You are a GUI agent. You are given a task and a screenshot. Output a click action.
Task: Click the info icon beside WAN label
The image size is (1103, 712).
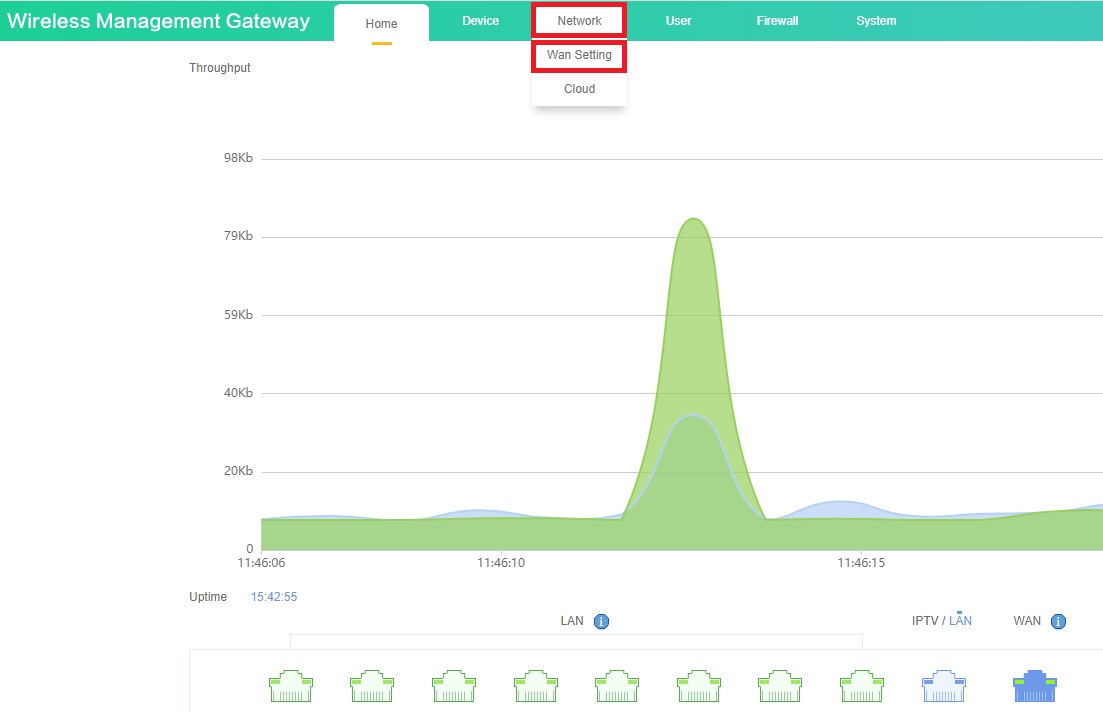coord(1058,621)
